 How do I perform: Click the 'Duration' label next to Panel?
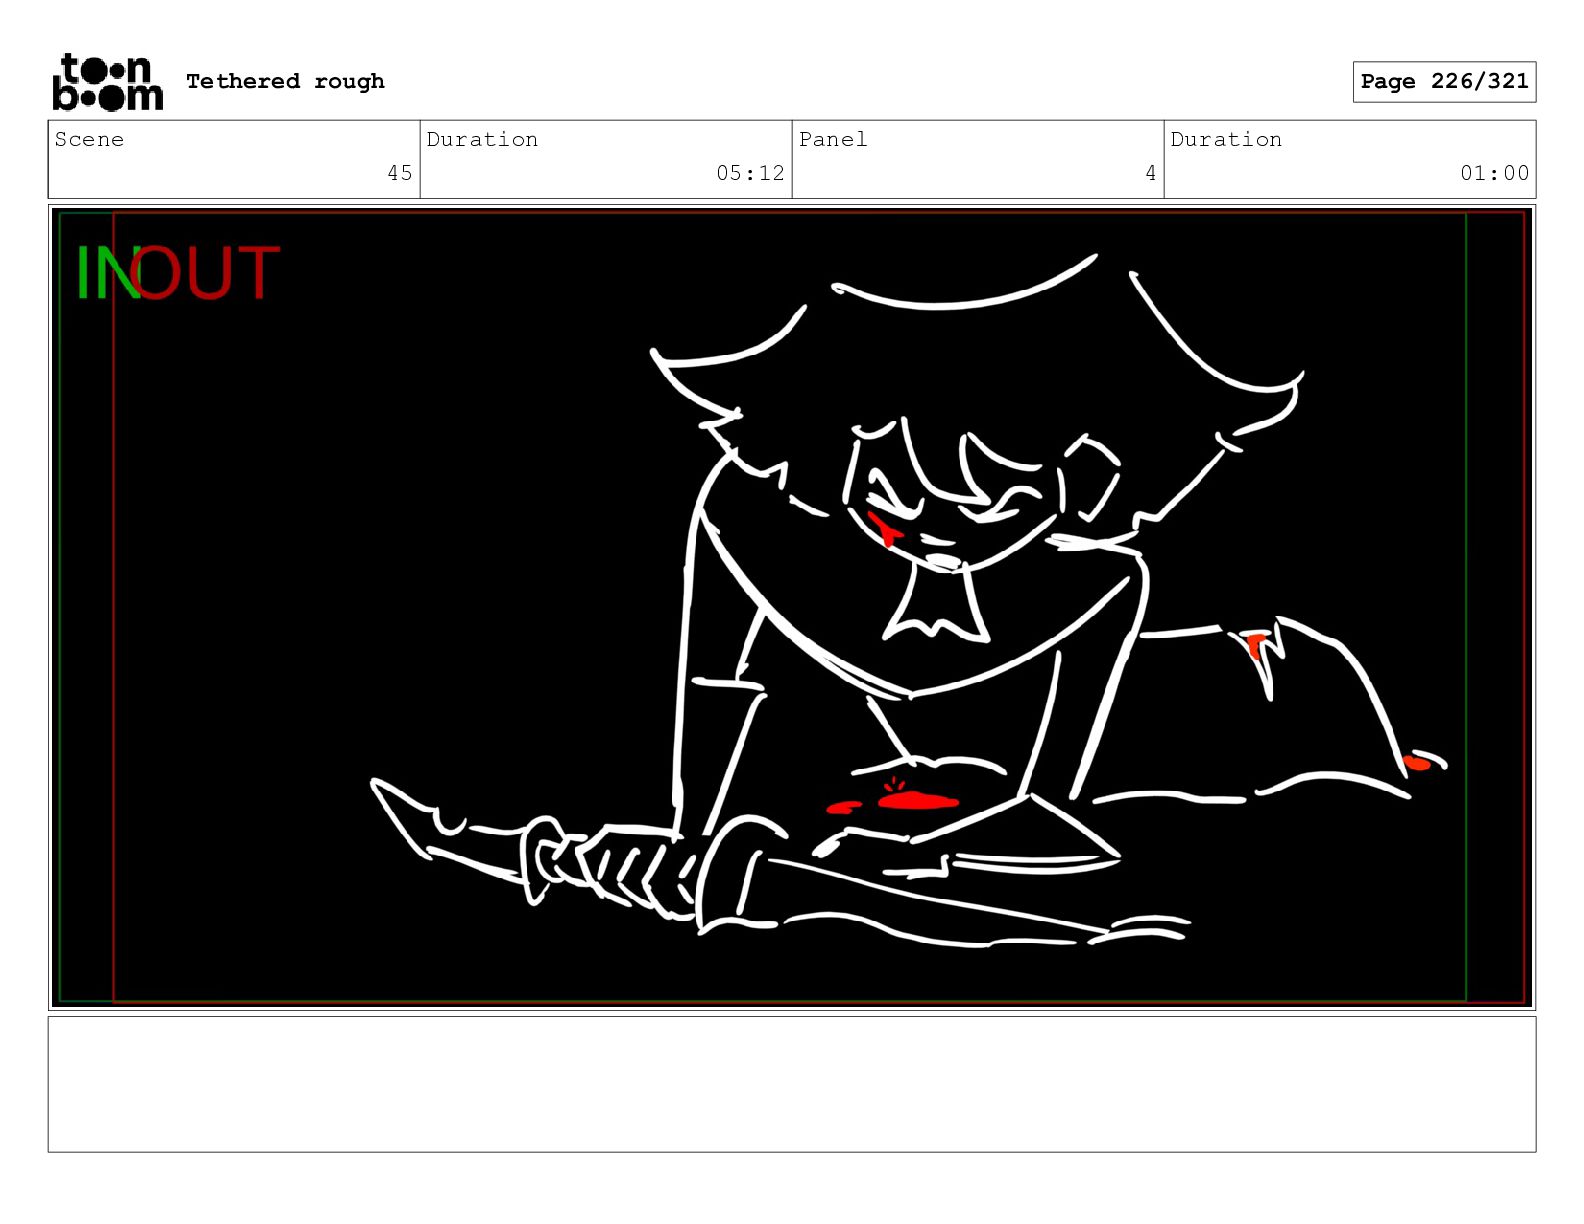tap(1226, 139)
